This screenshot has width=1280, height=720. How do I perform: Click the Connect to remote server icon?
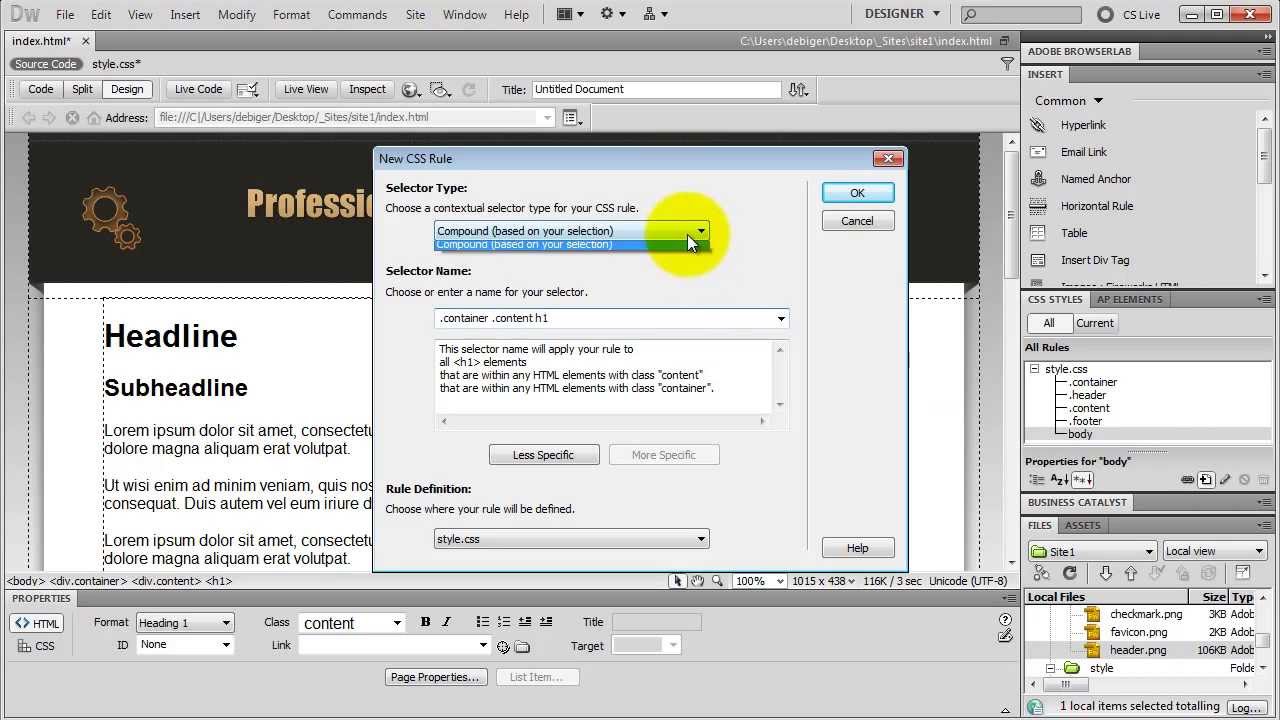[1041, 573]
